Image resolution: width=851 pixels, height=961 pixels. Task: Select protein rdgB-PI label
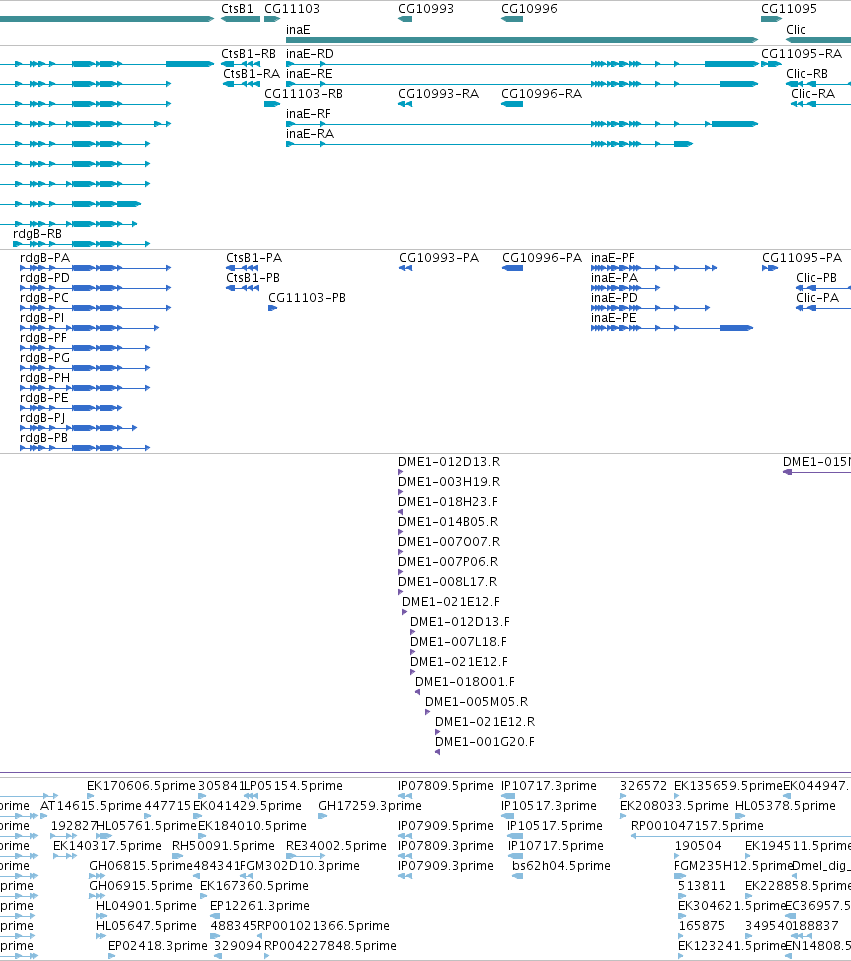42,318
